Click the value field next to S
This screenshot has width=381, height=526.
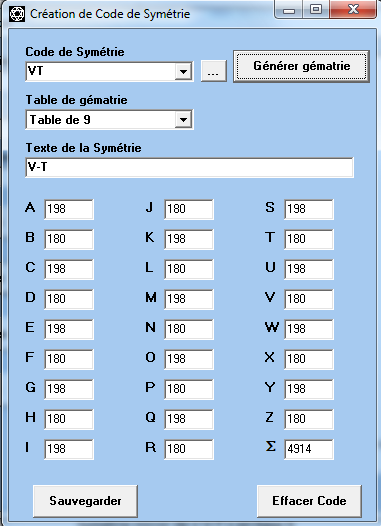(309, 209)
